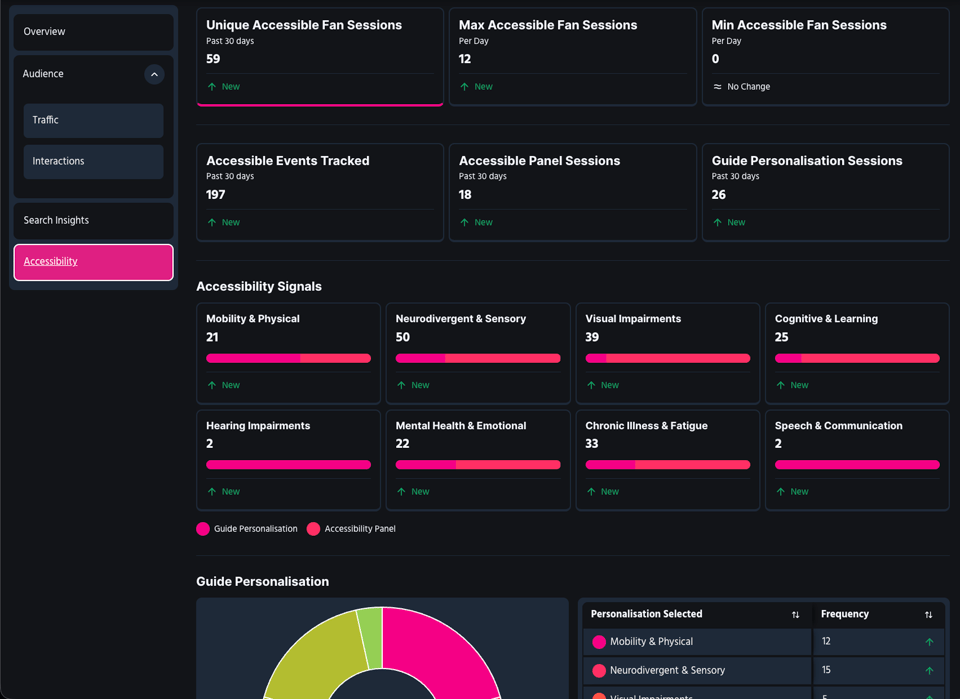
Task: Click the Guide Personalisation legend swatch
Action: coord(203,529)
